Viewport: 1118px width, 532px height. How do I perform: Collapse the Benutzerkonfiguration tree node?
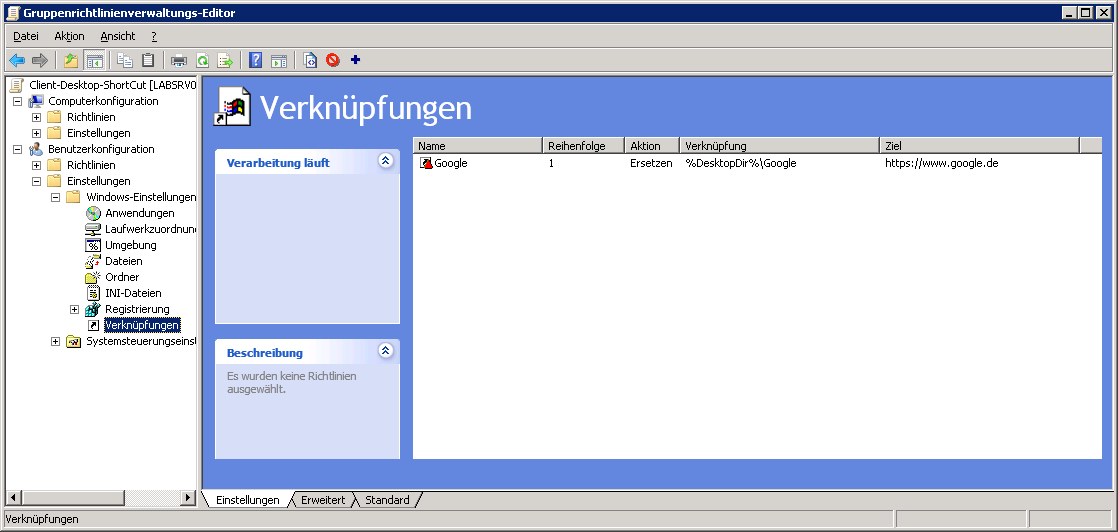(17, 149)
